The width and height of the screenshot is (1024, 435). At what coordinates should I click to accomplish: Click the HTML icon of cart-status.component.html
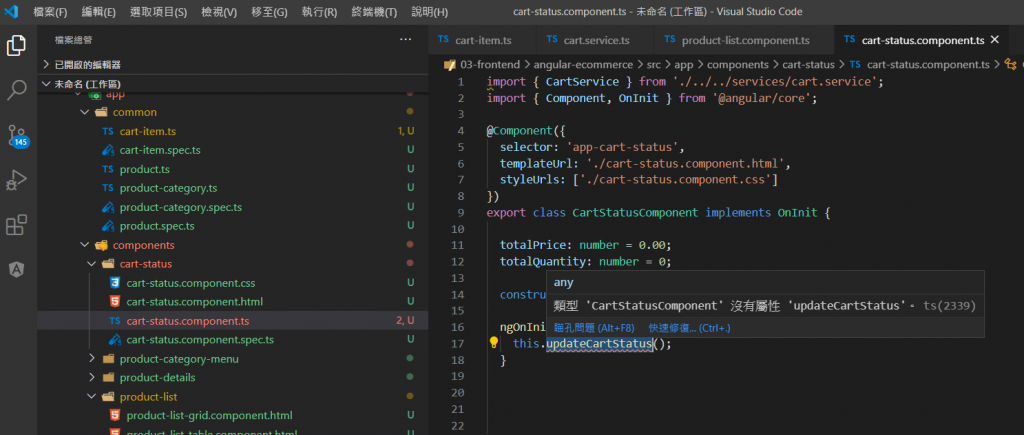115,302
